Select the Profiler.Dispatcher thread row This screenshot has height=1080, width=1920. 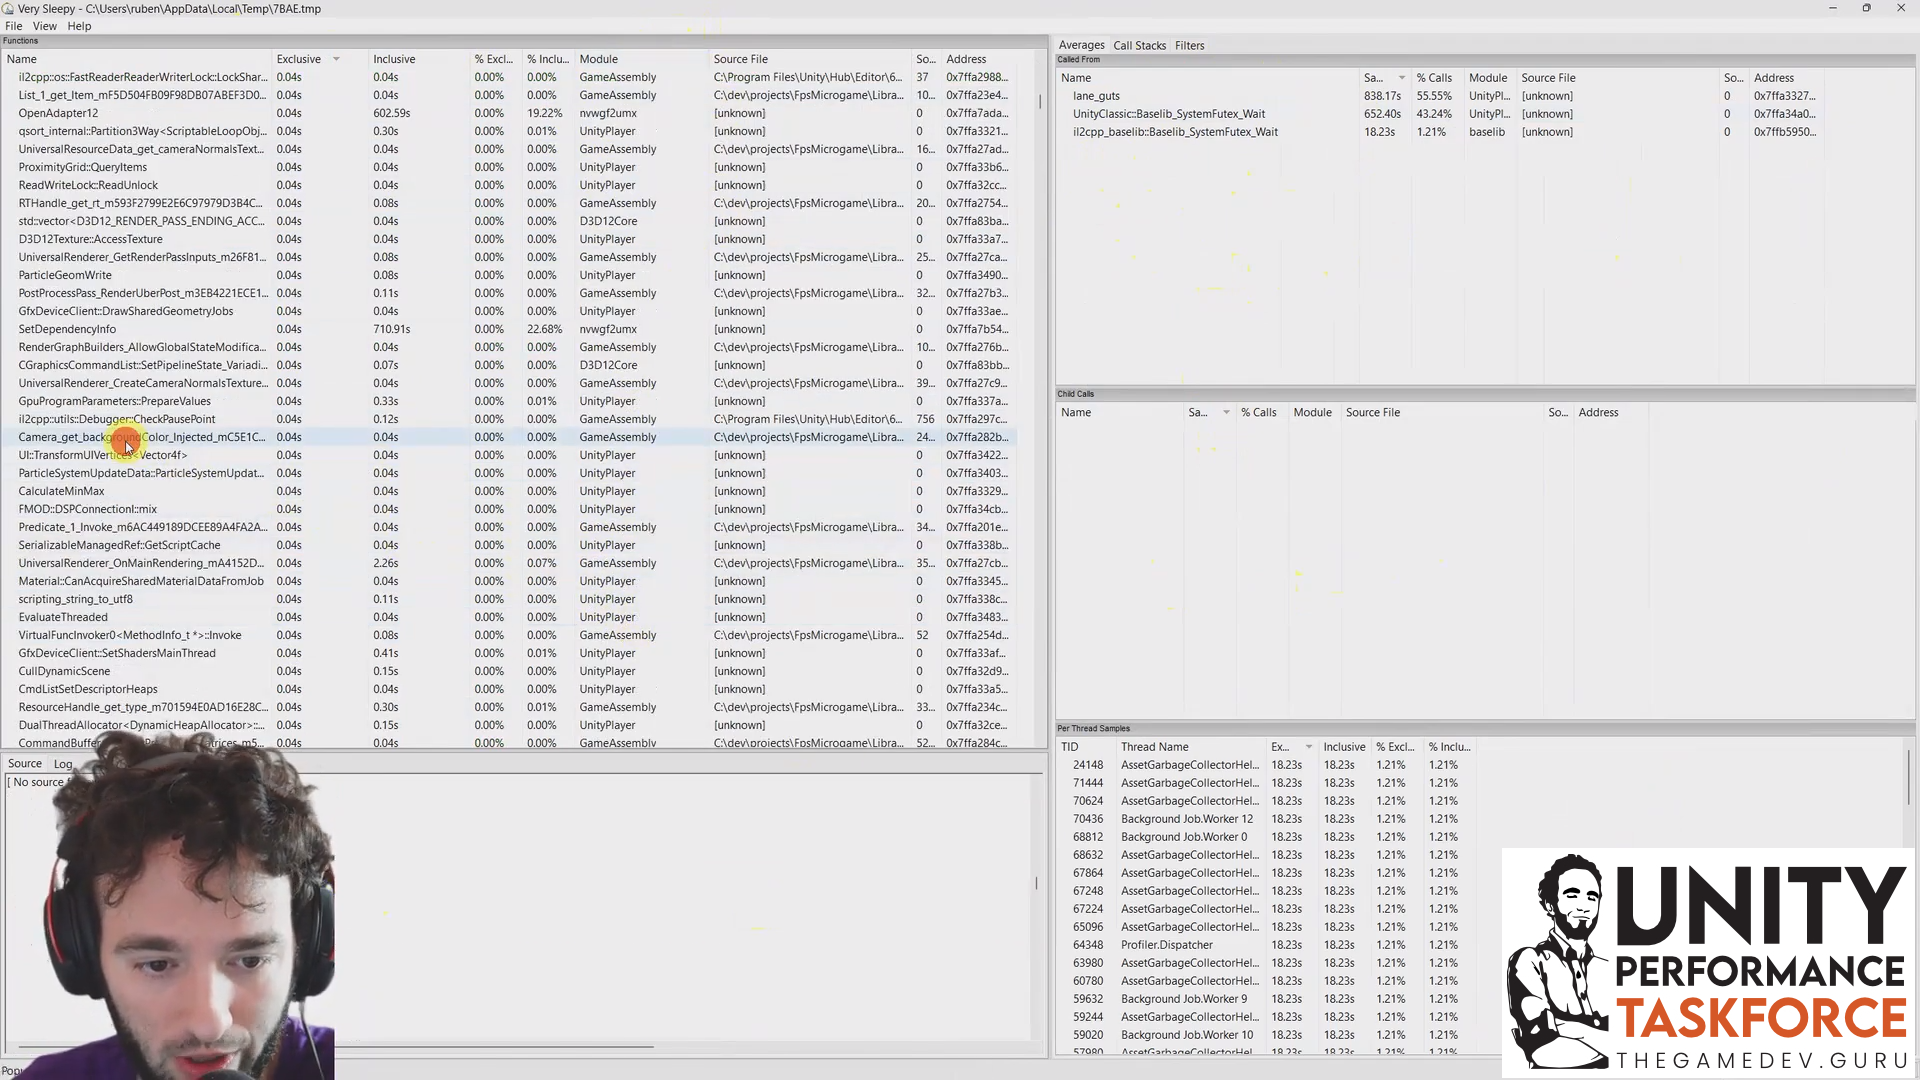1166,945
